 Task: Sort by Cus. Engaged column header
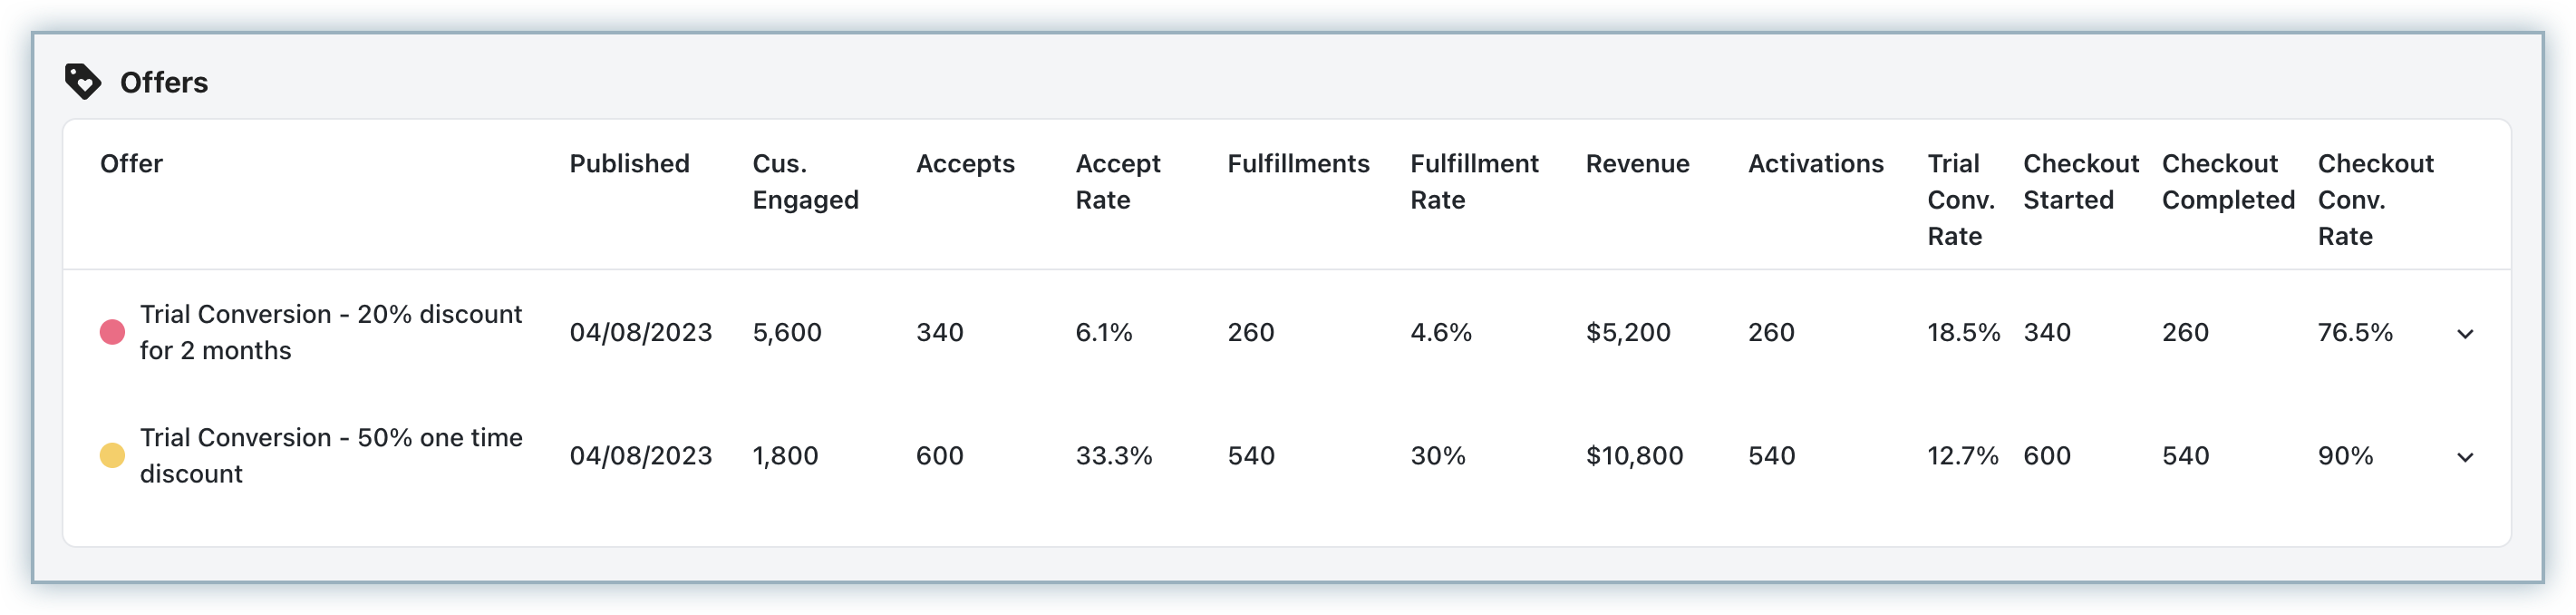coord(805,182)
